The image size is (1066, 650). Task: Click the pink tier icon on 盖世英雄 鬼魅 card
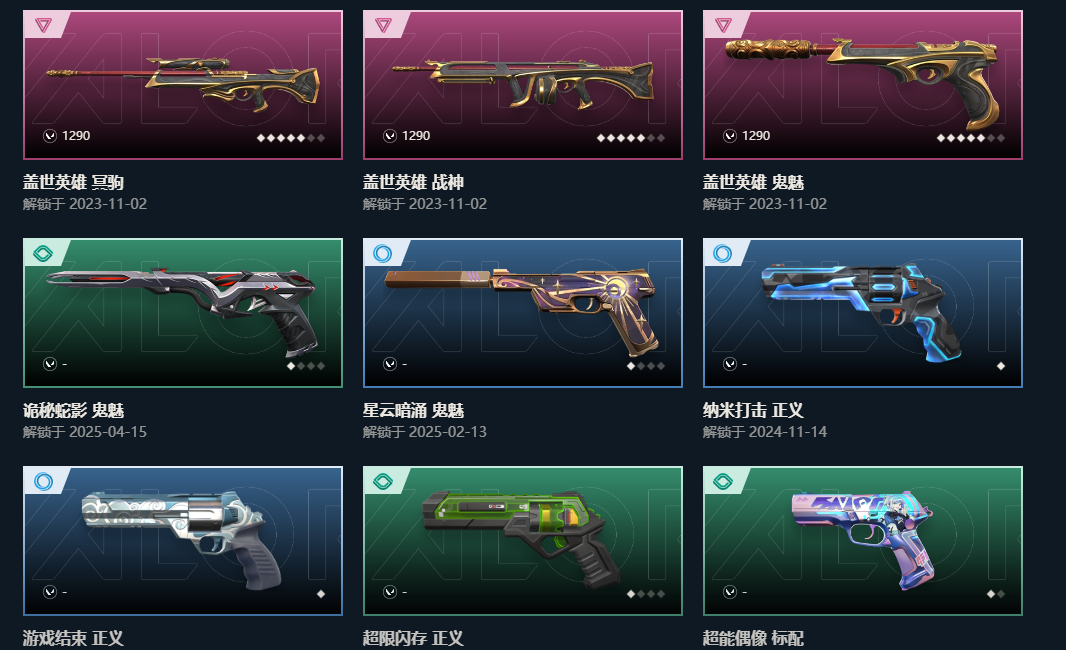tap(723, 25)
